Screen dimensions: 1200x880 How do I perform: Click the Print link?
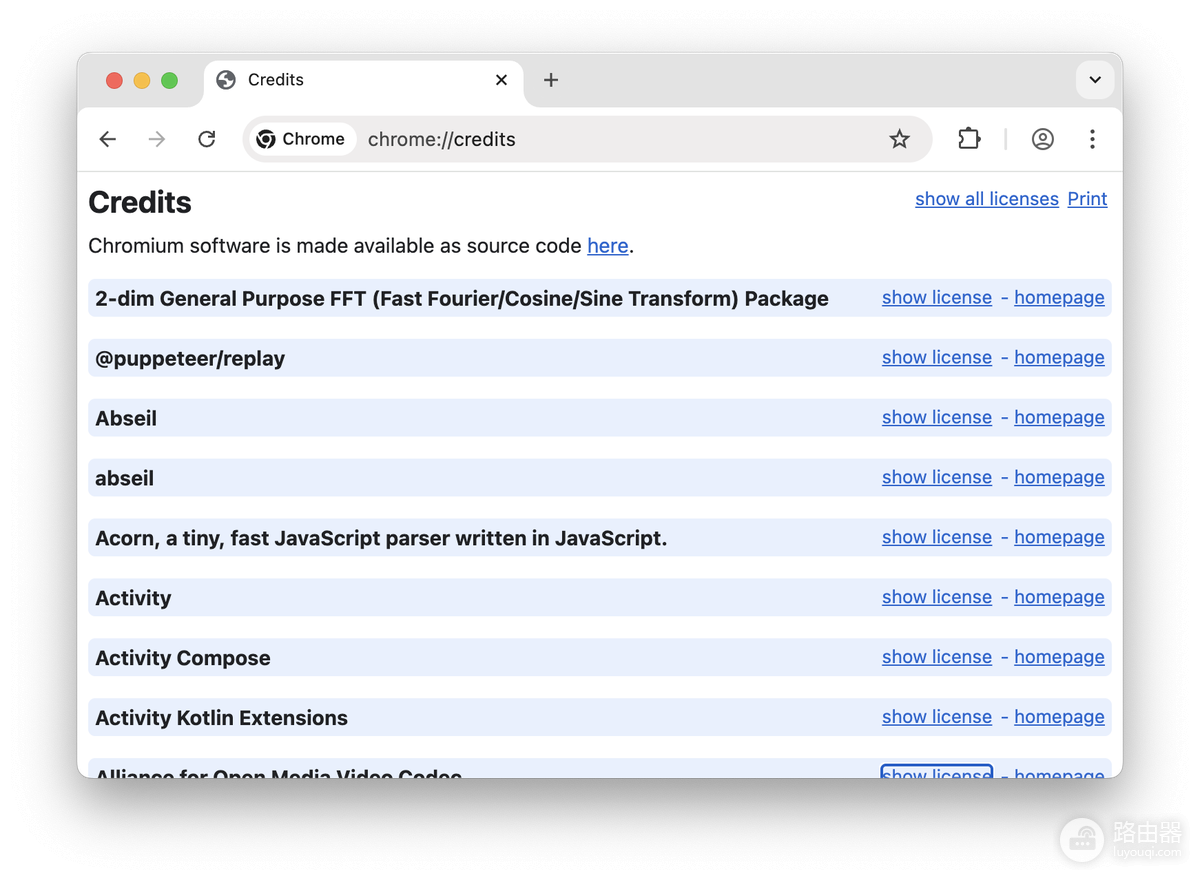click(1087, 199)
